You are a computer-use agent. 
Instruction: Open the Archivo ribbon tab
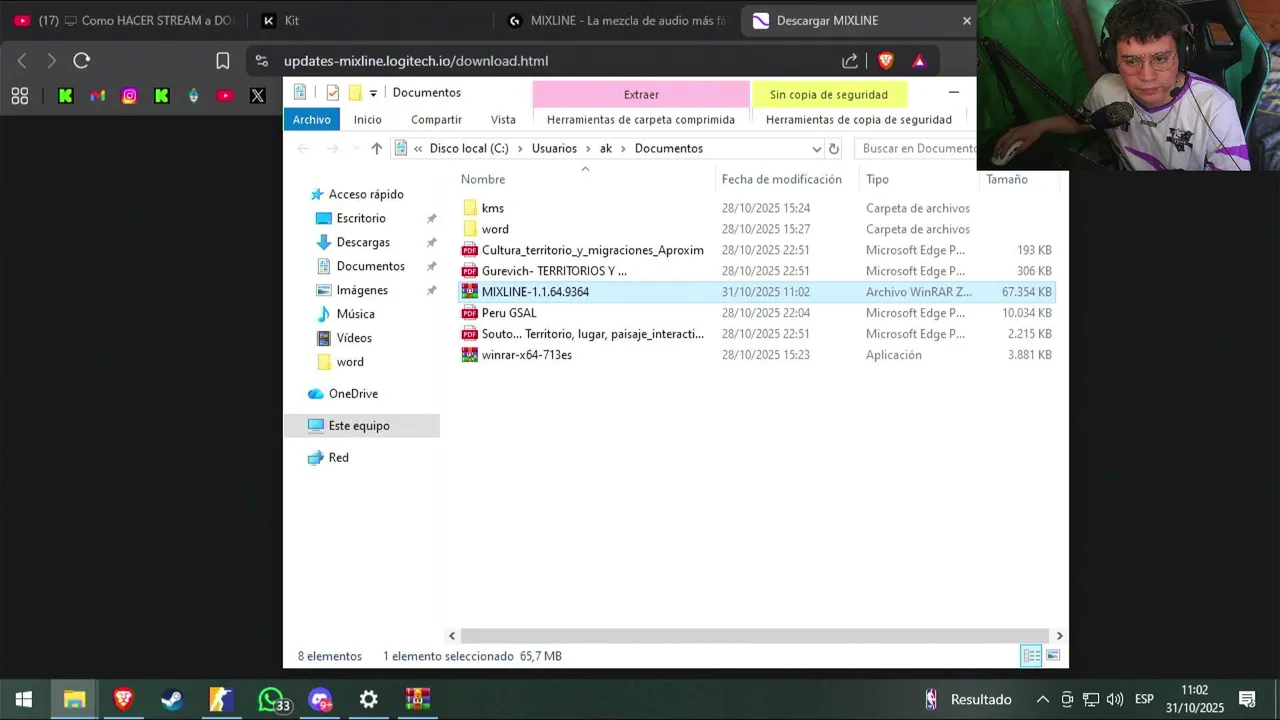pos(312,119)
